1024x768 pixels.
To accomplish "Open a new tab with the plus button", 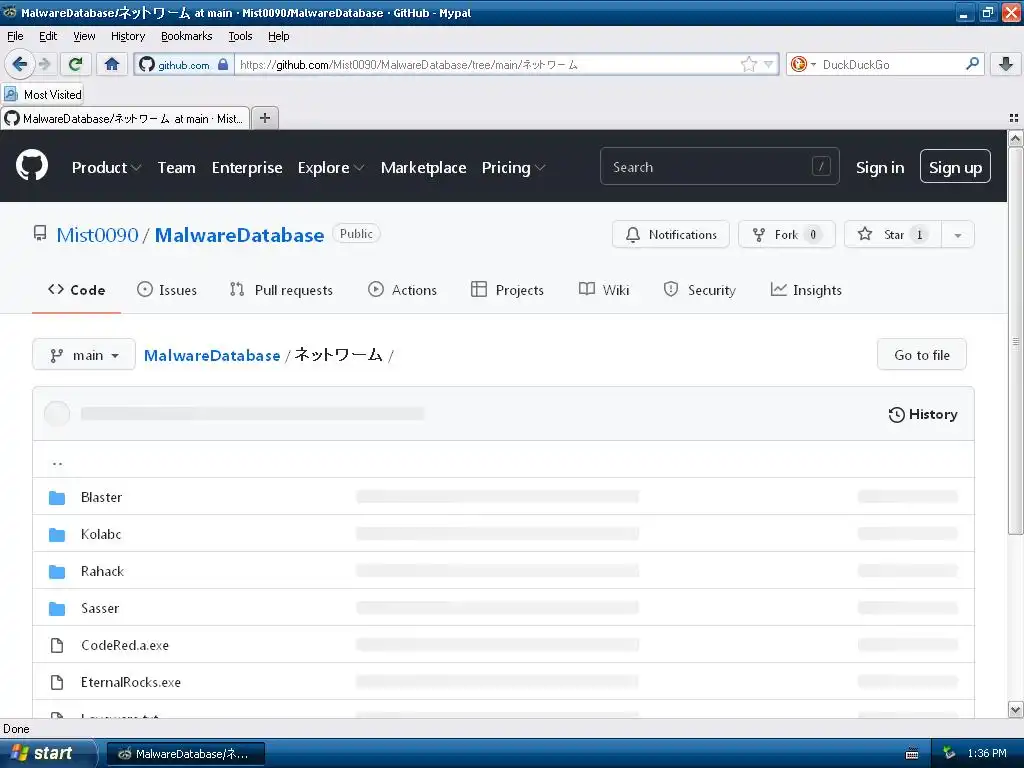I will click(264, 118).
